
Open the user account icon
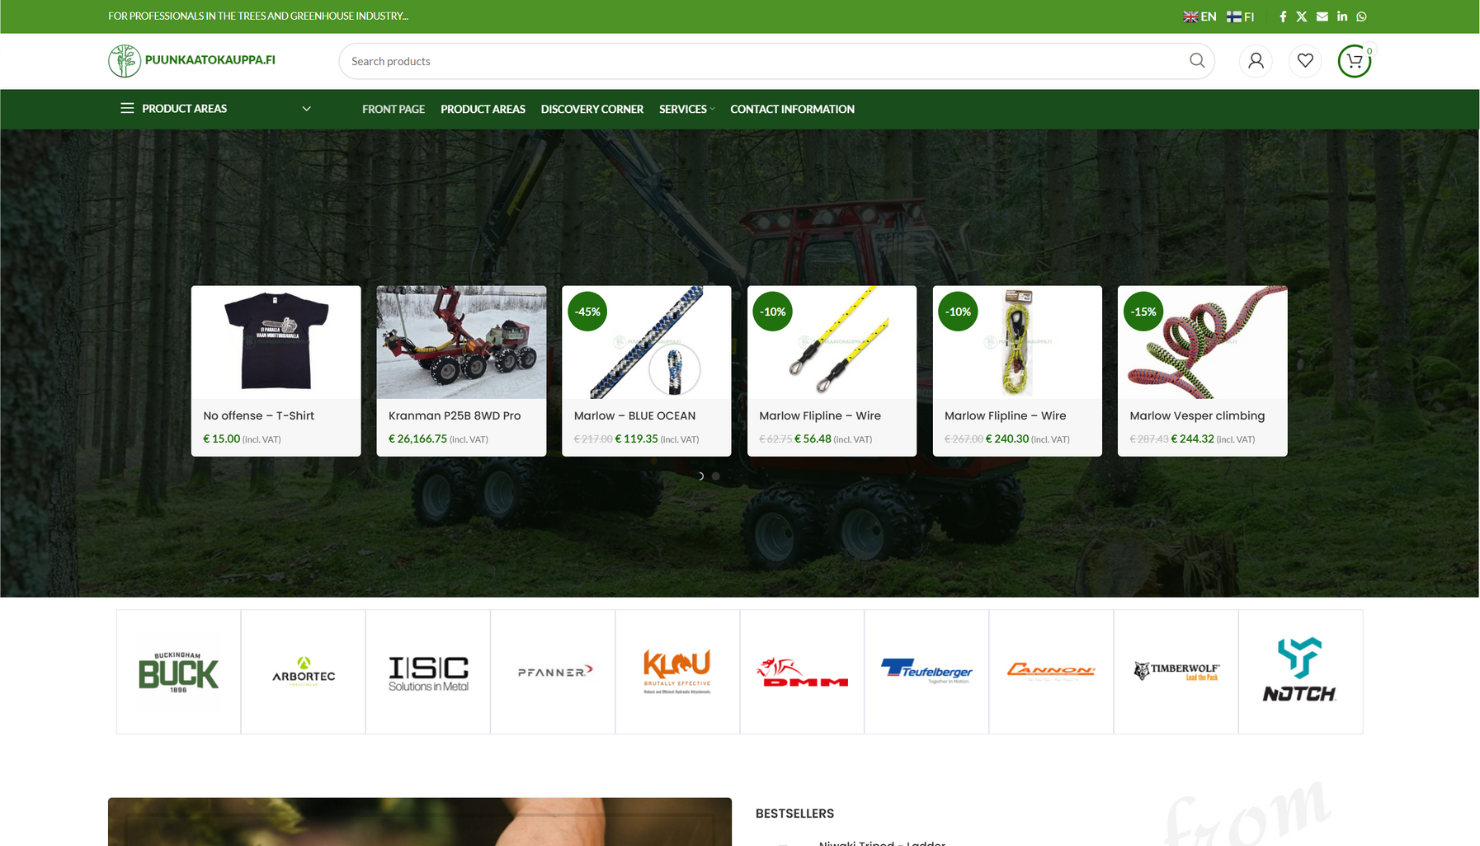[x=1256, y=61]
